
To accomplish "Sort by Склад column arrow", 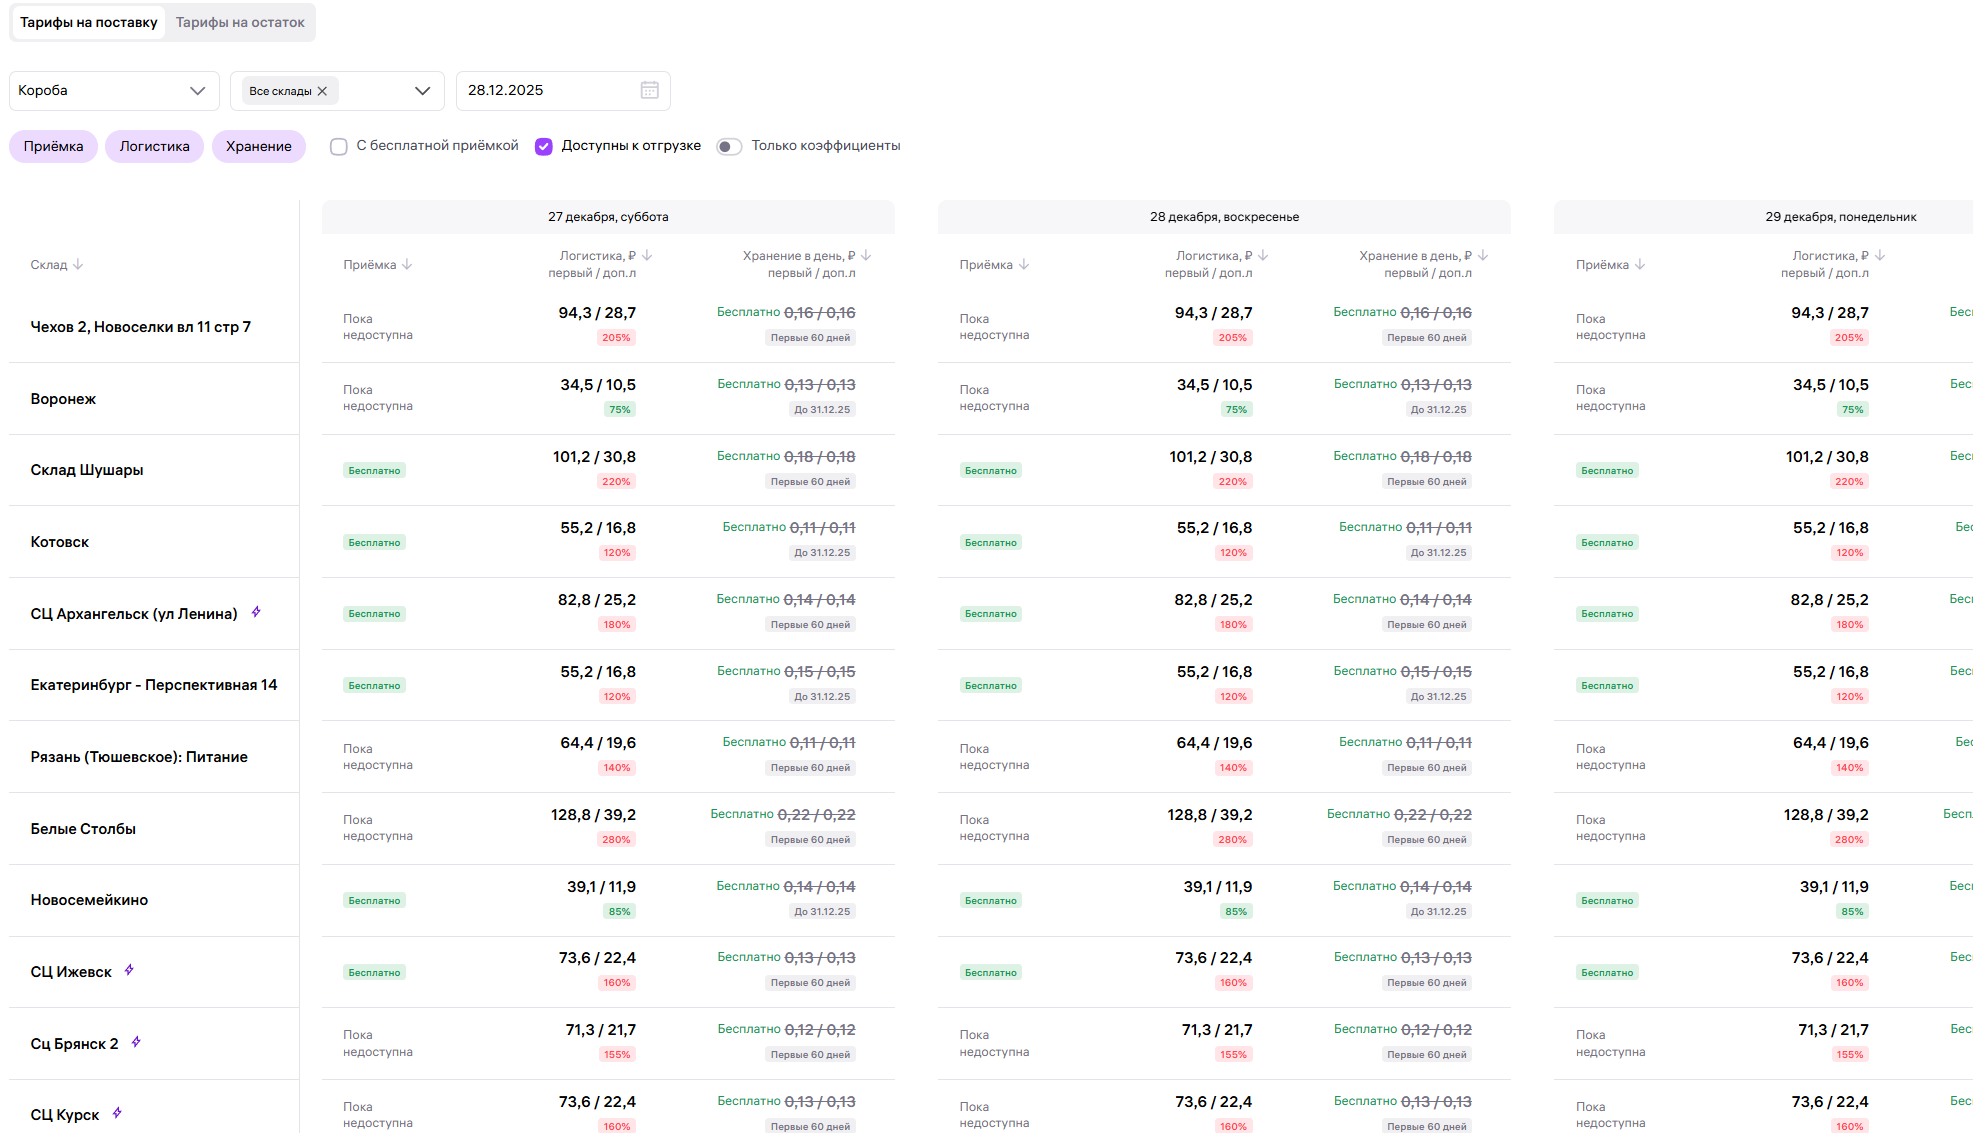I will coord(78,265).
